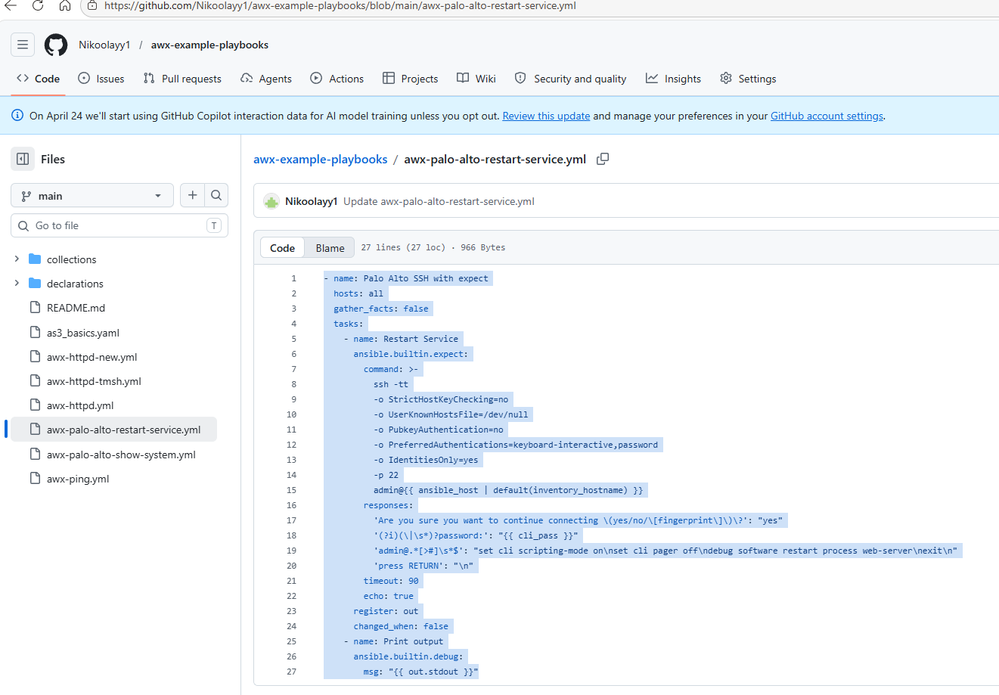This screenshot has height=695, width=999.
Task: Click 'hosts: all' code line
Action: pos(358,294)
